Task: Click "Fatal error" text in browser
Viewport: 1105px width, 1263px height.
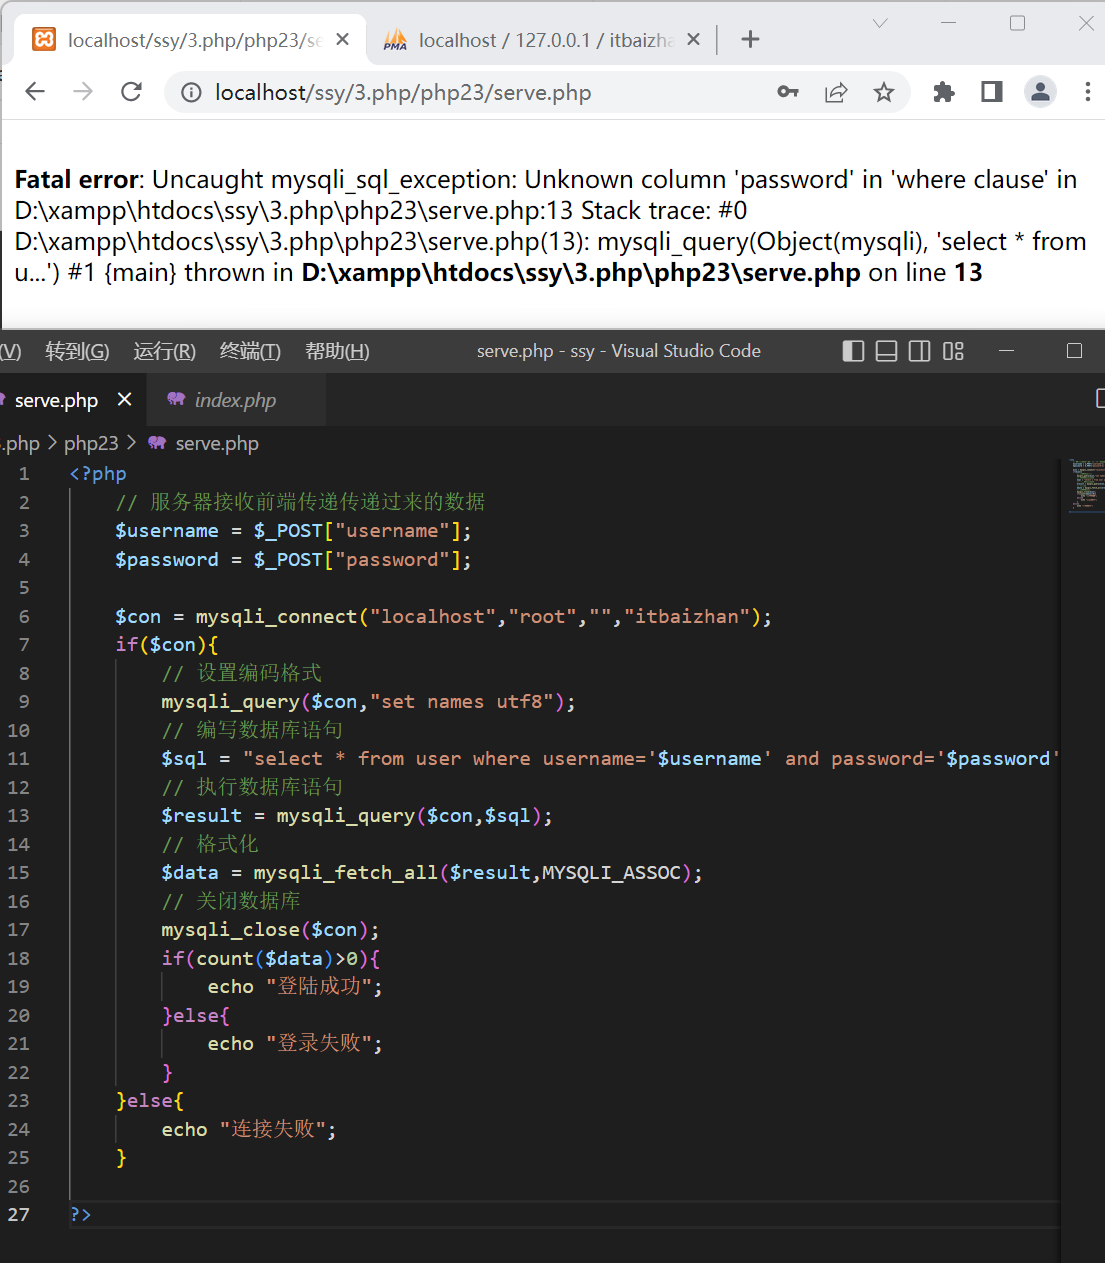Action: click(76, 180)
